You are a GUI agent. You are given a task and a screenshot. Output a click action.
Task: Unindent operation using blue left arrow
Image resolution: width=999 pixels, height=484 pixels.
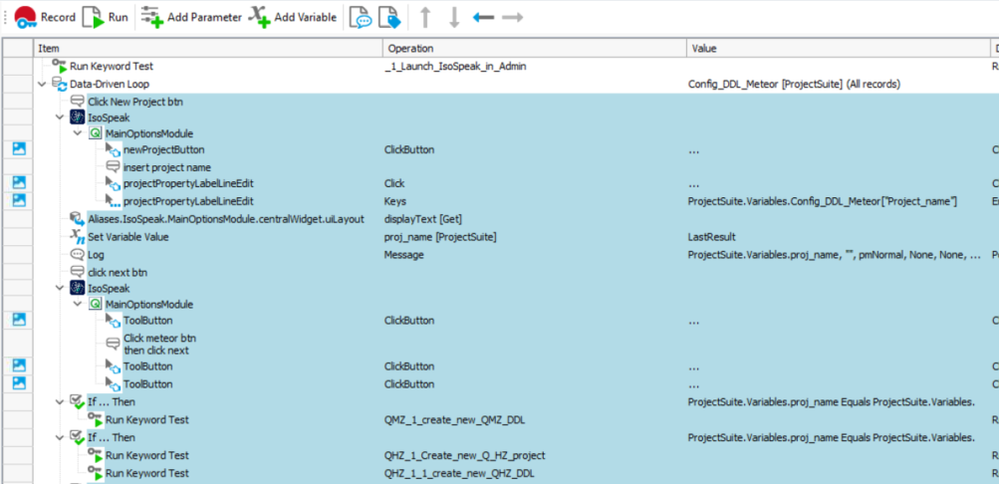484,18
